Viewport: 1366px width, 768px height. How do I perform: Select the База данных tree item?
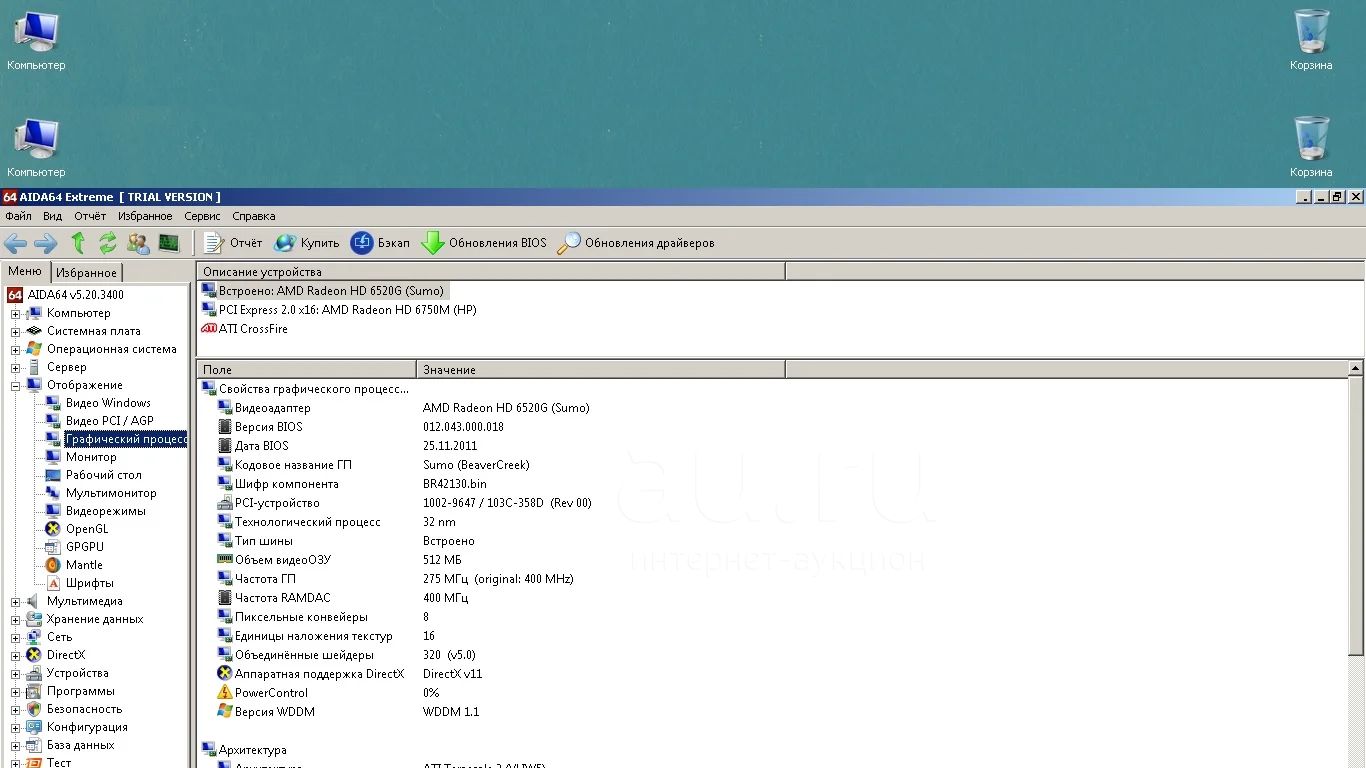tap(70, 745)
